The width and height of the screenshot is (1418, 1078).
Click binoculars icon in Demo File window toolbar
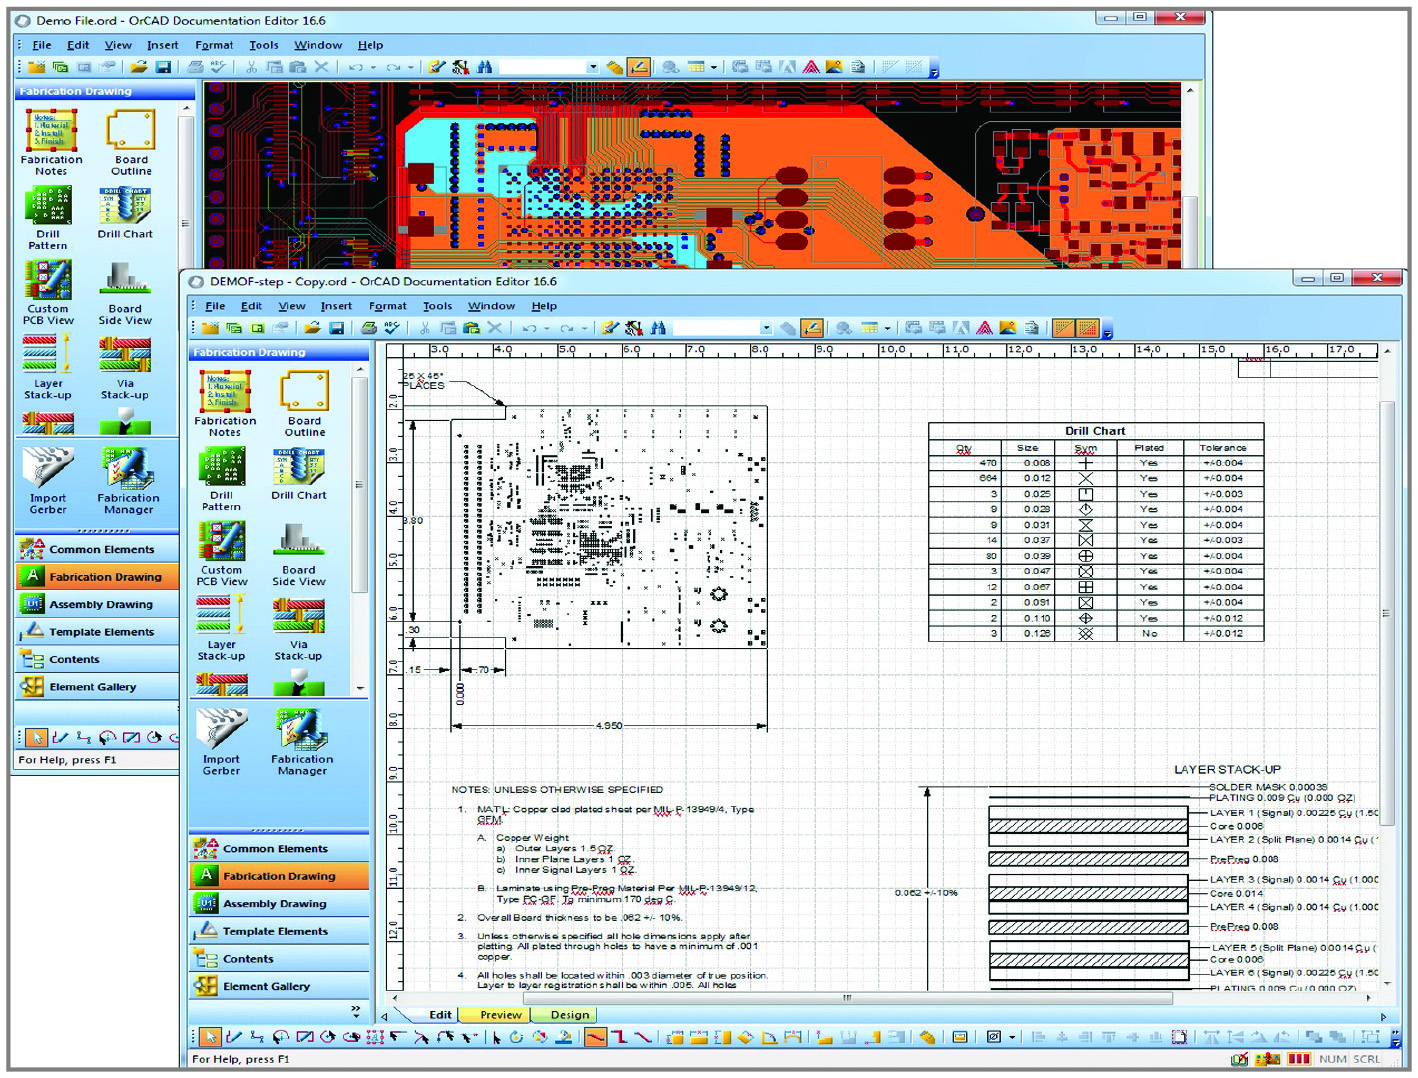pos(484,67)
